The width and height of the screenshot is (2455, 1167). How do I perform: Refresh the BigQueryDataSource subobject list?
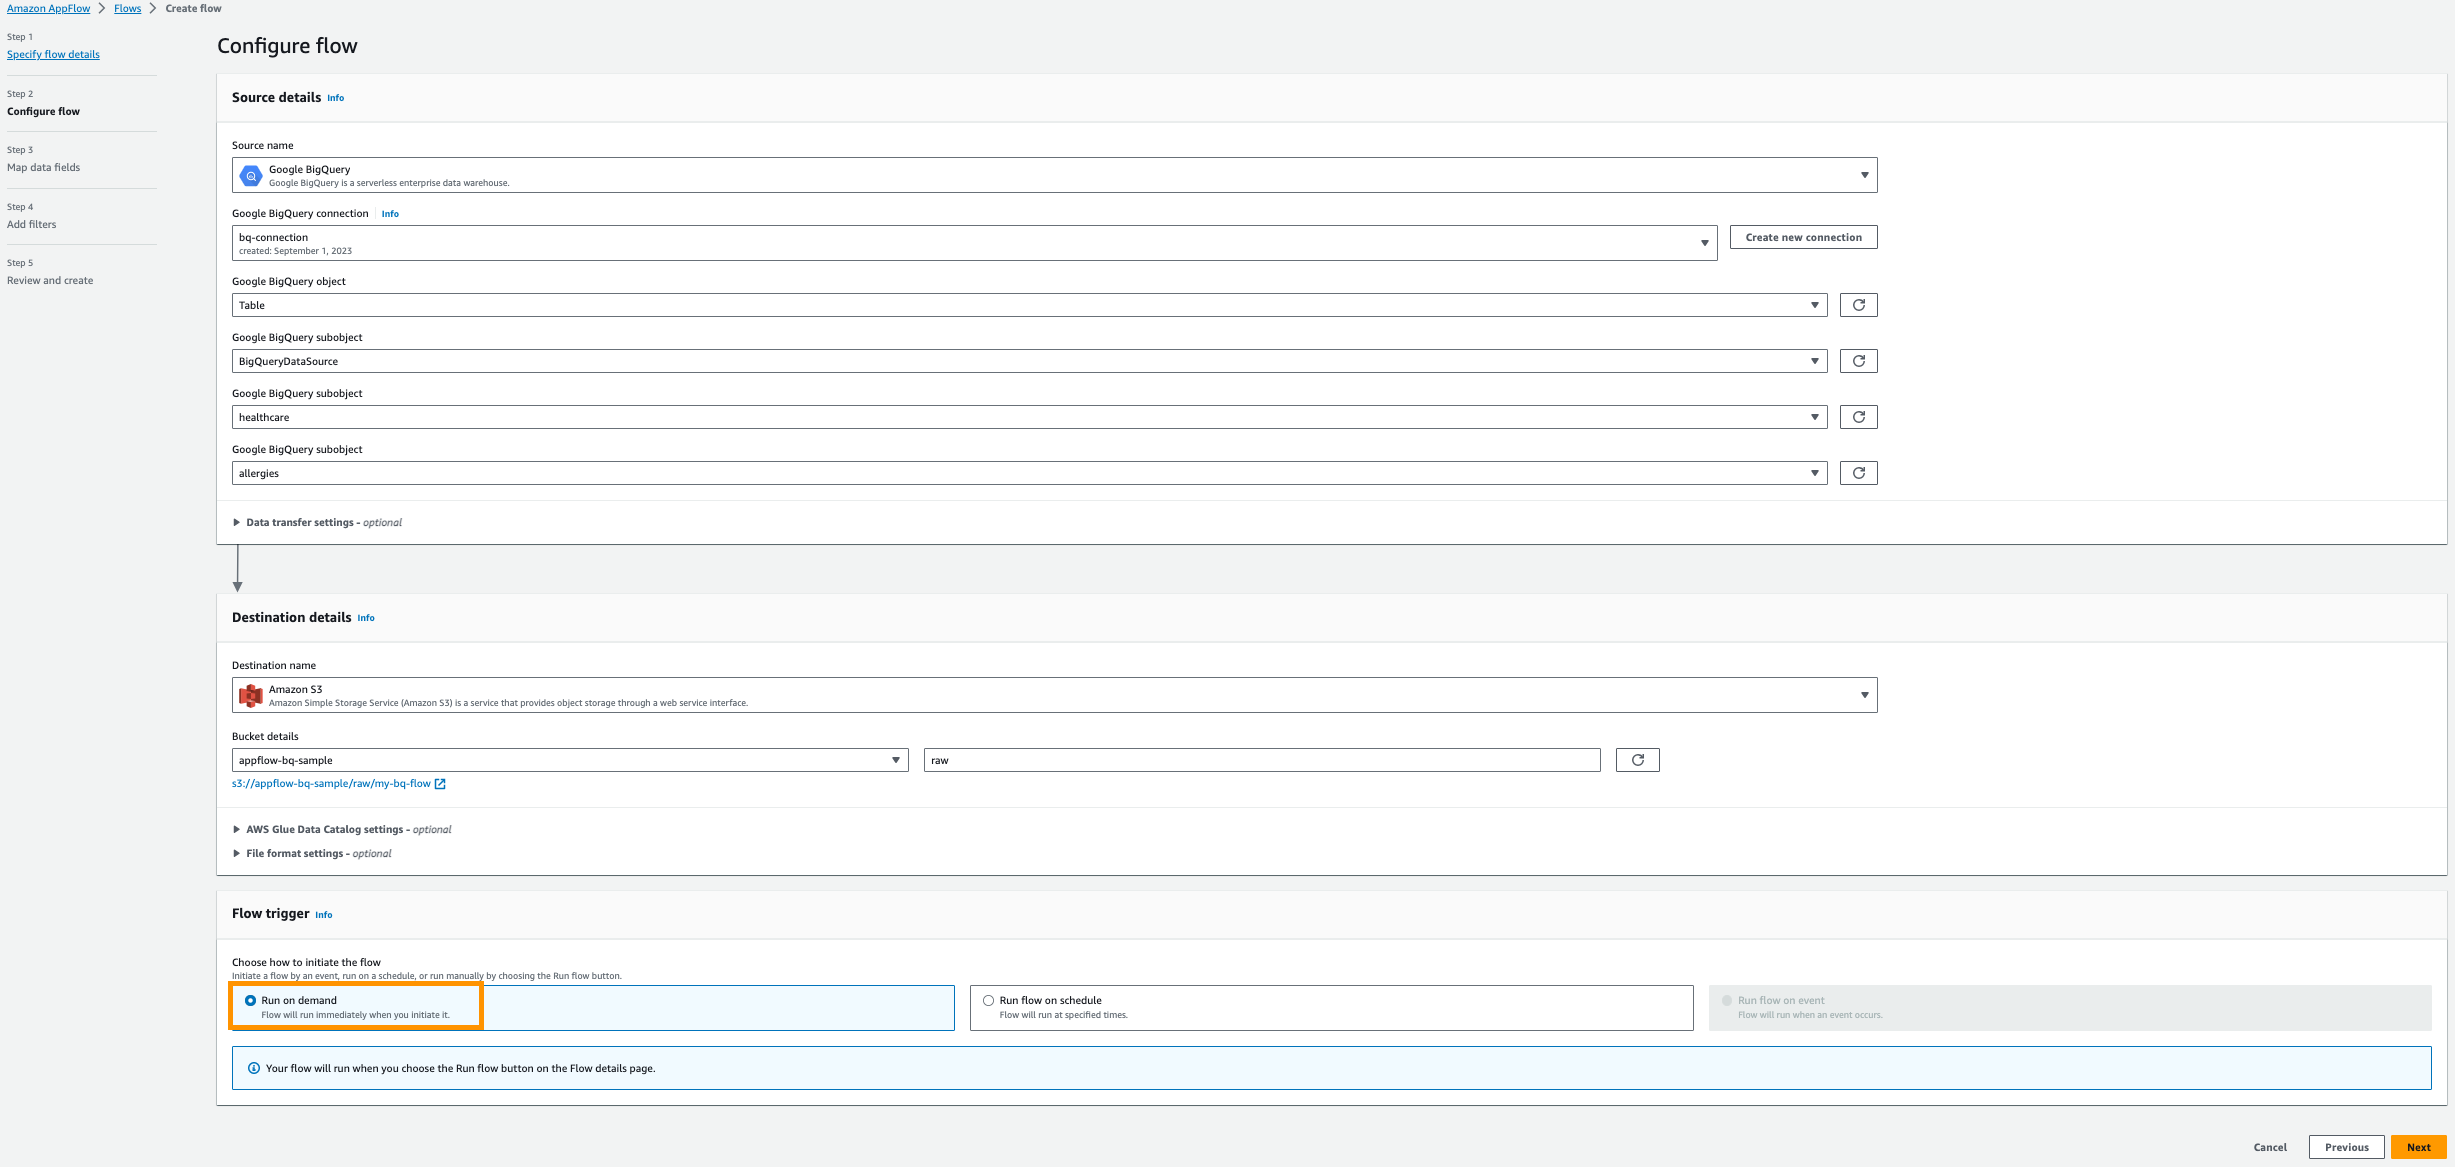[x=1858, y=360]
